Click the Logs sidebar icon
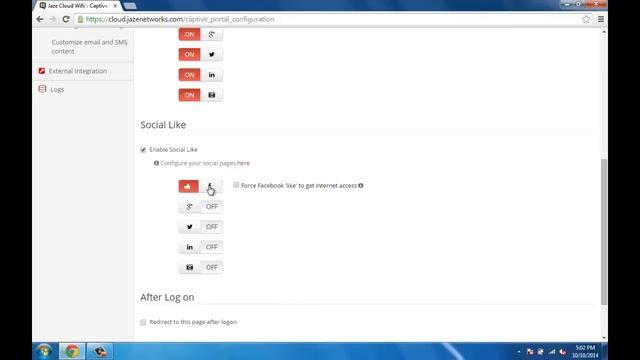Screen dimensions: 640x360 pos(42,89)
